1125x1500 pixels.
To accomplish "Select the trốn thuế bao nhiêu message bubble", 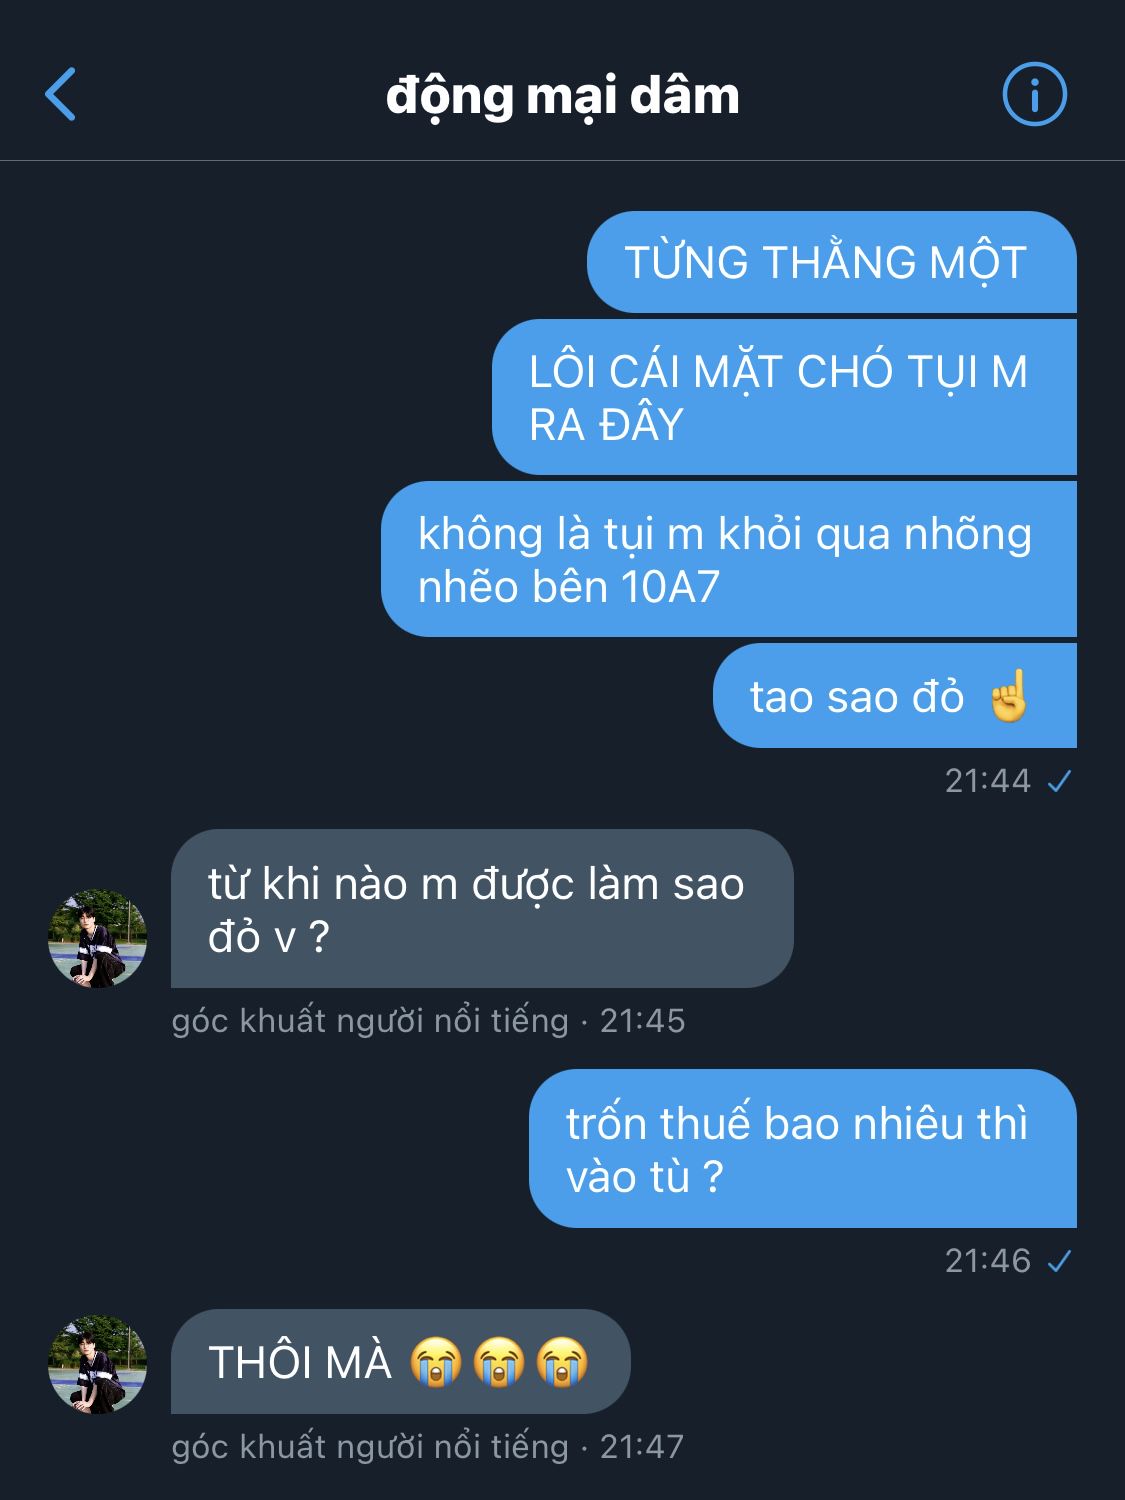I will (x=803, y=1148).
